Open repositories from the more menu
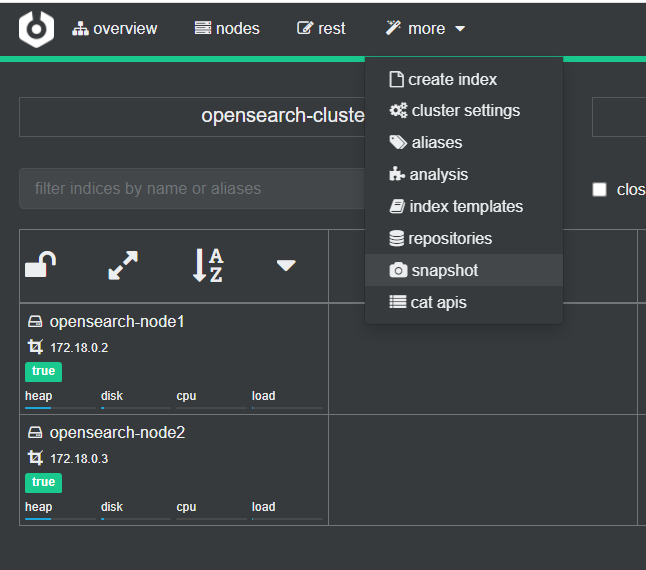Screen dimensions: 646x570 [464, 238]
